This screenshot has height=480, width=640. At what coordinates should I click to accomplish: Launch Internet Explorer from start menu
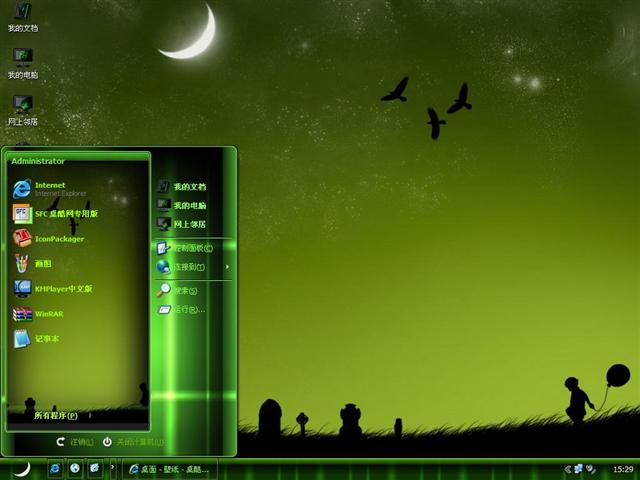(50, 189)
